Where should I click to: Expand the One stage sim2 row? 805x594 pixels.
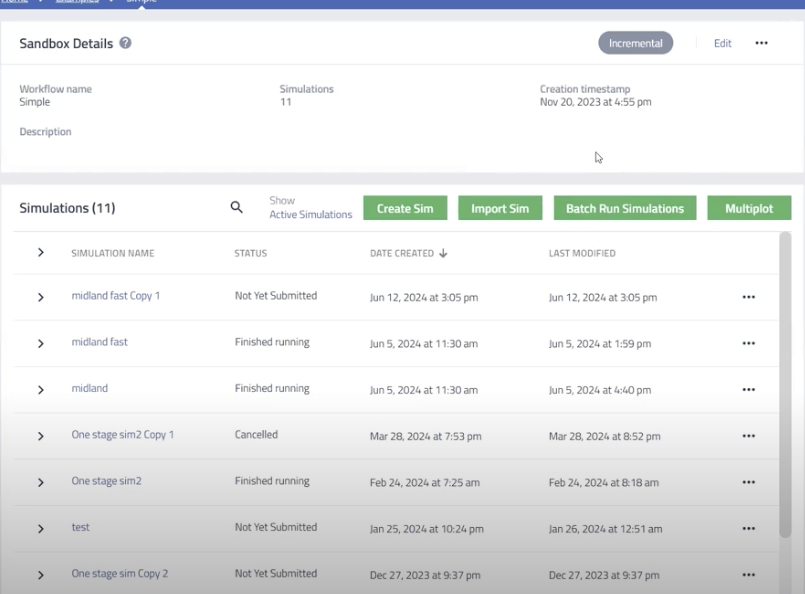pyautogui.click(x=41, y=482)
